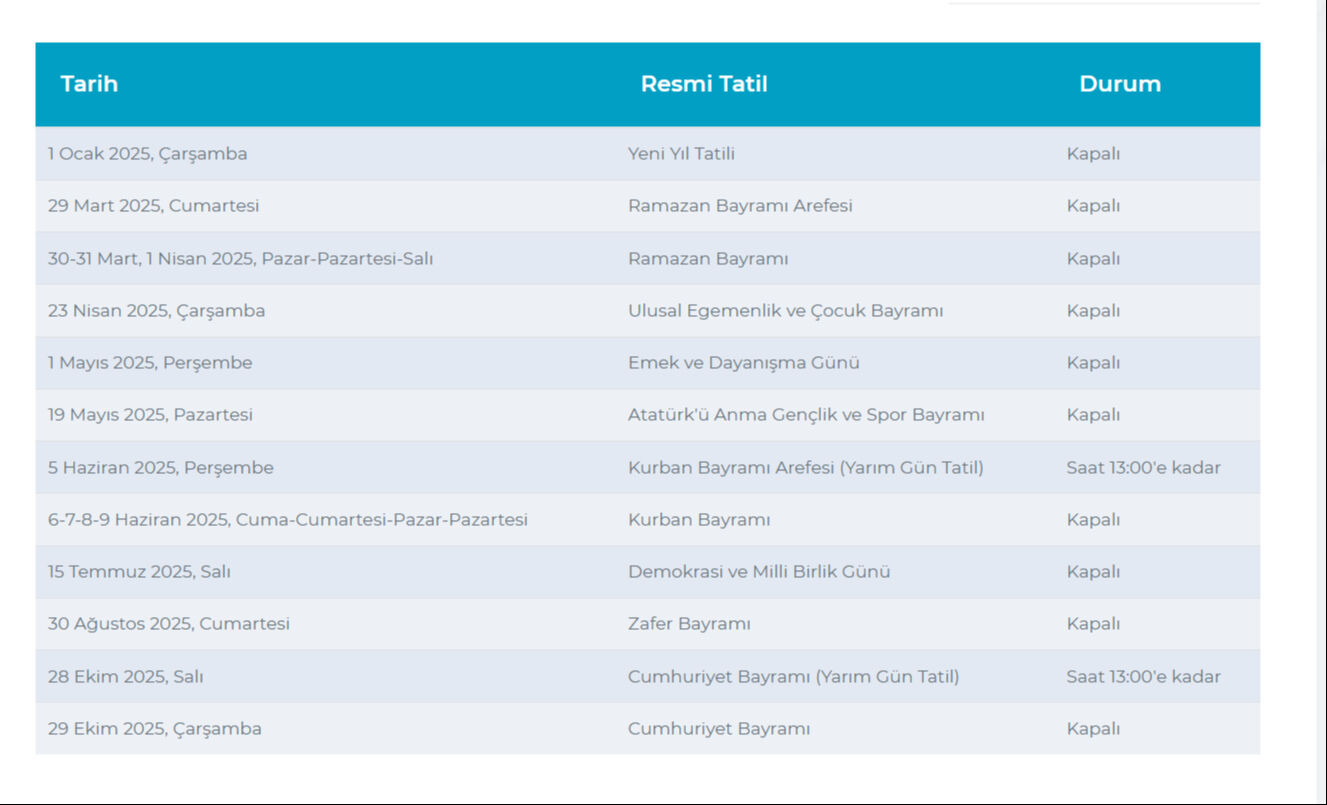1327x805 pixels.
Task: Click the 5 Haziran 2025, Perşembe date
Action: 161,468
